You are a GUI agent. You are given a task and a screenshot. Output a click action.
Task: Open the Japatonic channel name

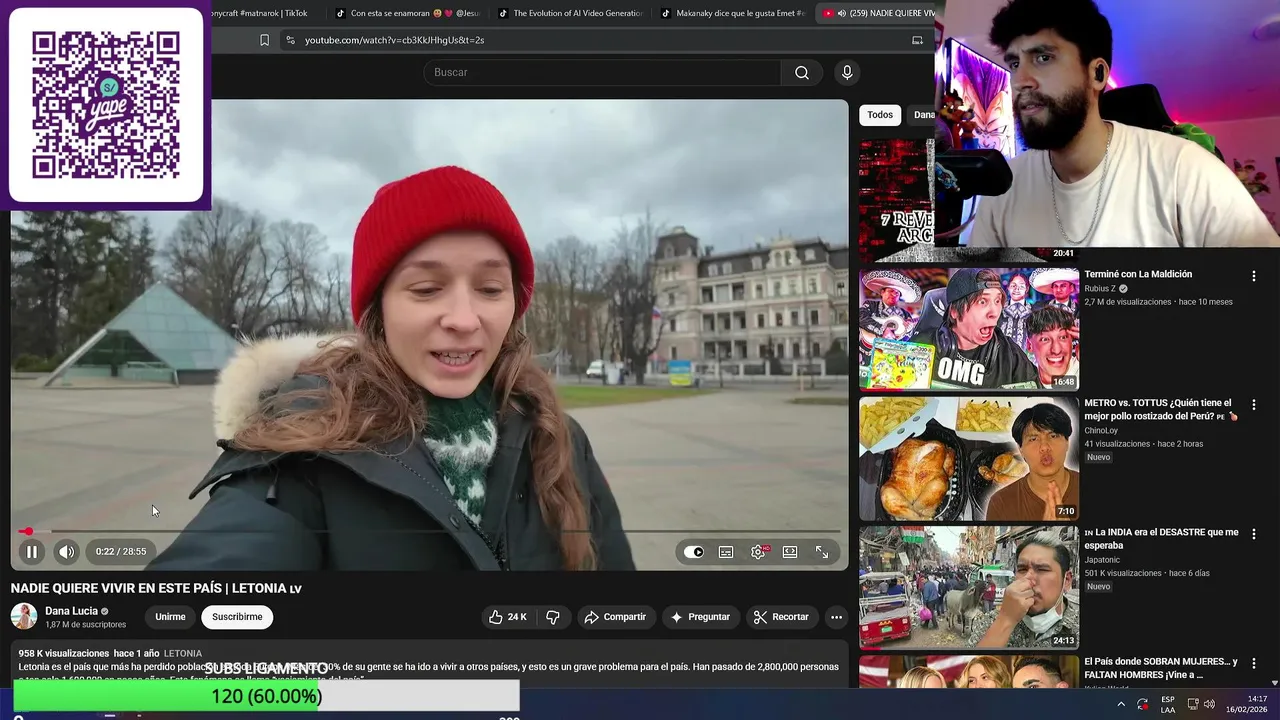pos(1103,560)
